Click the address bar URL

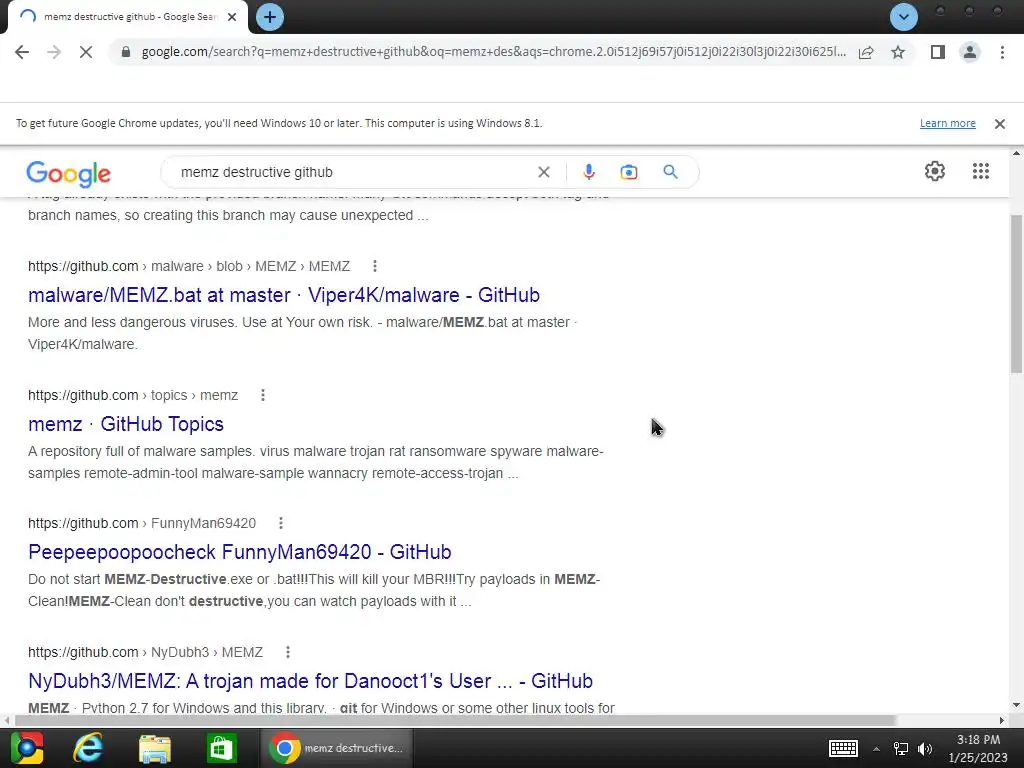494,52
